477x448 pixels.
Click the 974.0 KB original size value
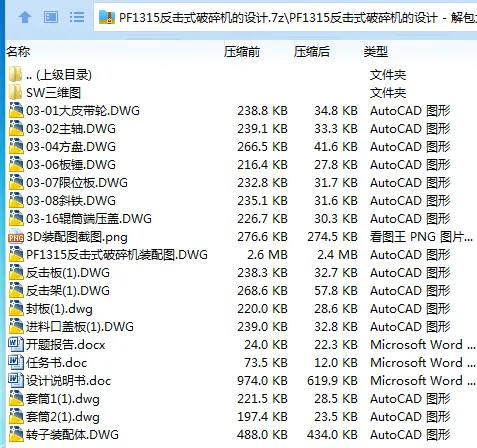point(262,381)
